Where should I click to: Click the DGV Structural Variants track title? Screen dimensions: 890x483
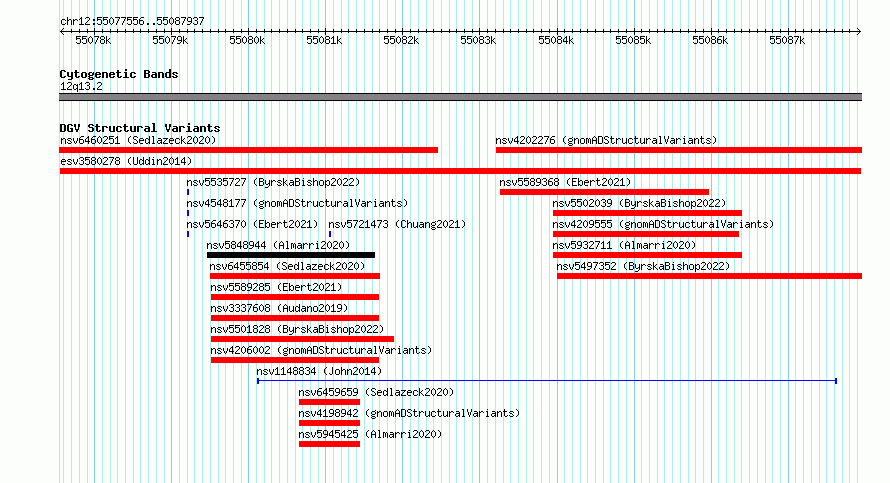click(140, 128)
